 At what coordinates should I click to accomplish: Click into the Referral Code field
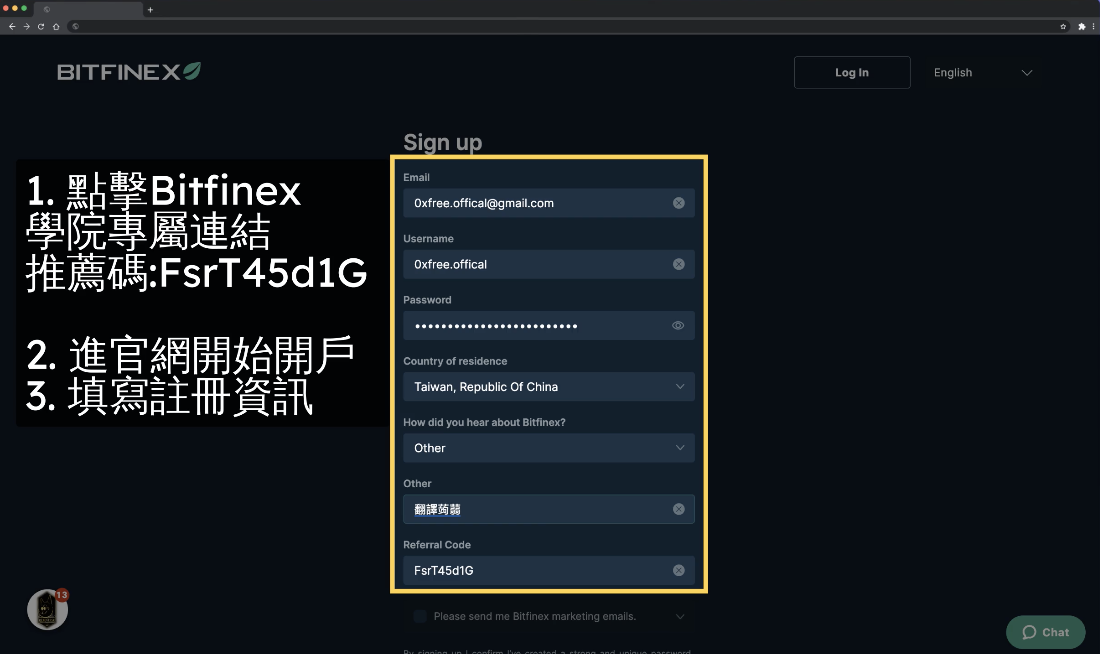[549, 570]
